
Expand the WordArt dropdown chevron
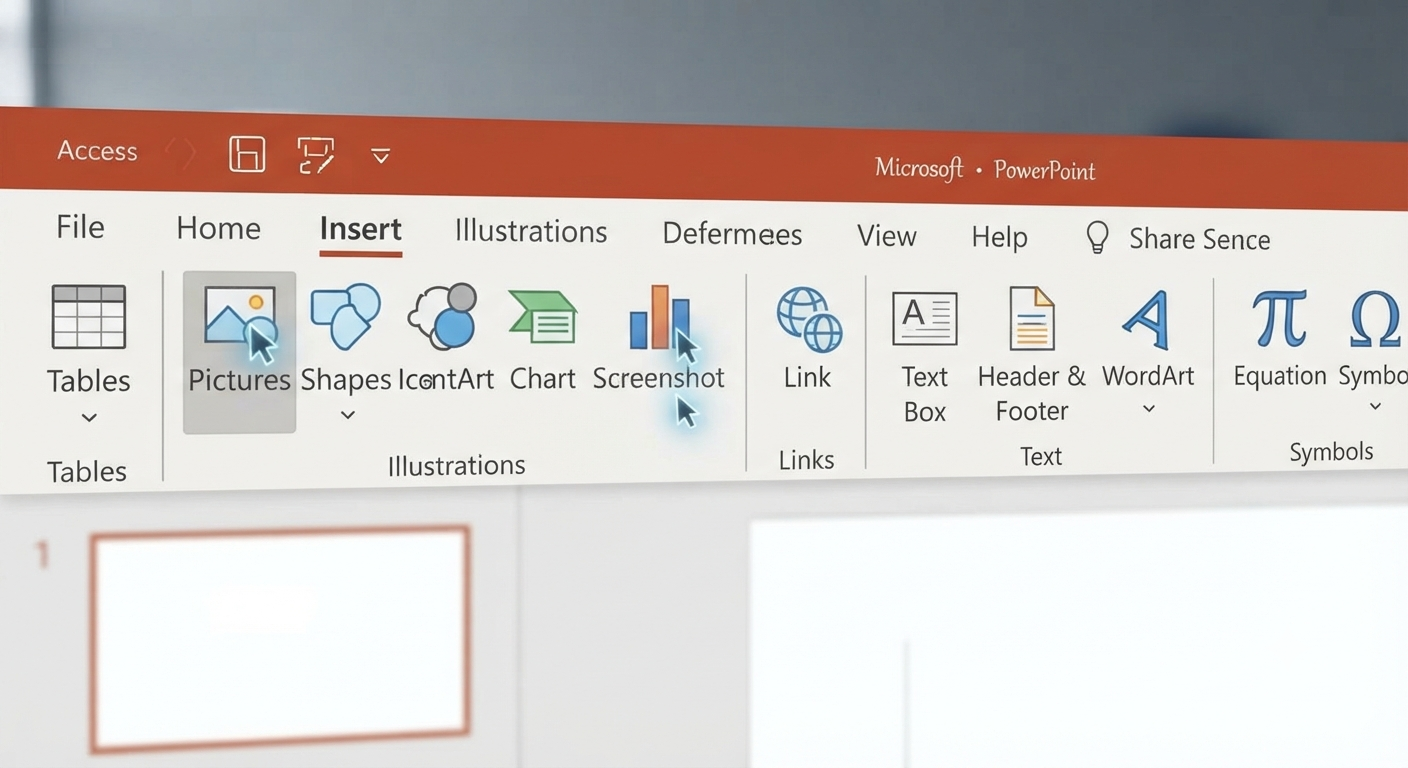(1148, 408)
